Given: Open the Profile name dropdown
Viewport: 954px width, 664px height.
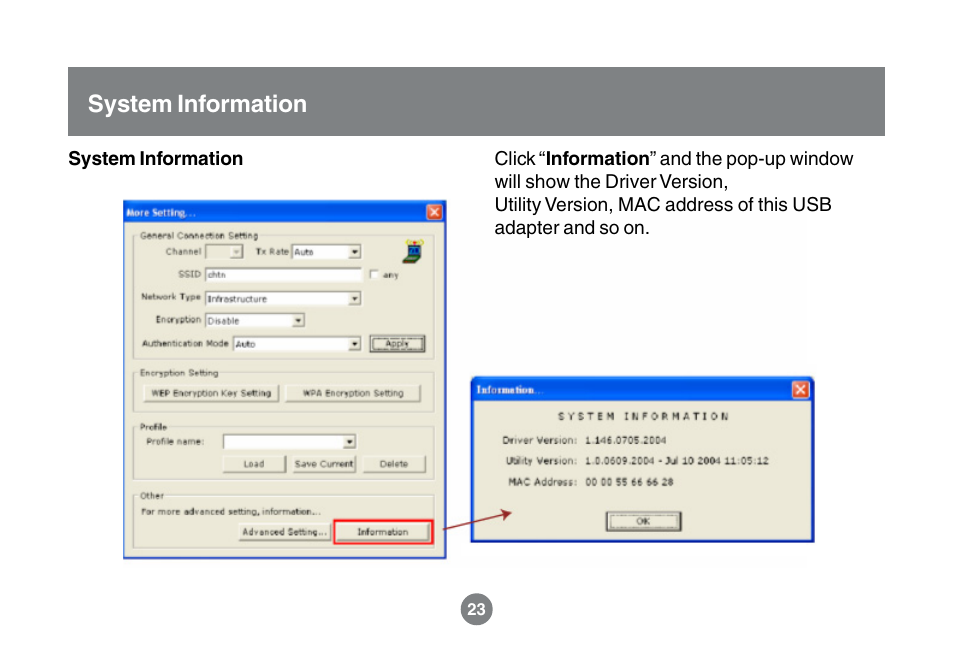Looking at the screenshot, I should coord(349,441).
